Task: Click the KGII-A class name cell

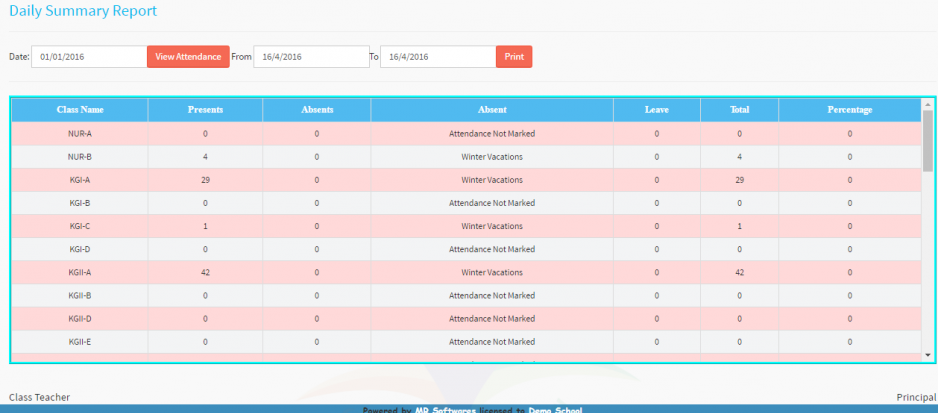Action: [80, 273]
